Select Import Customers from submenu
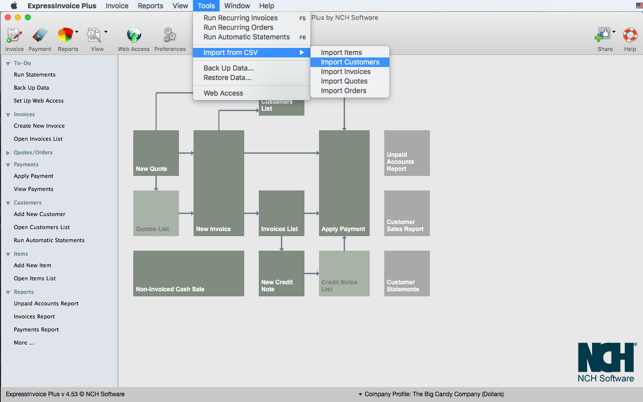 pyautogui.click(x=349, y=62)
